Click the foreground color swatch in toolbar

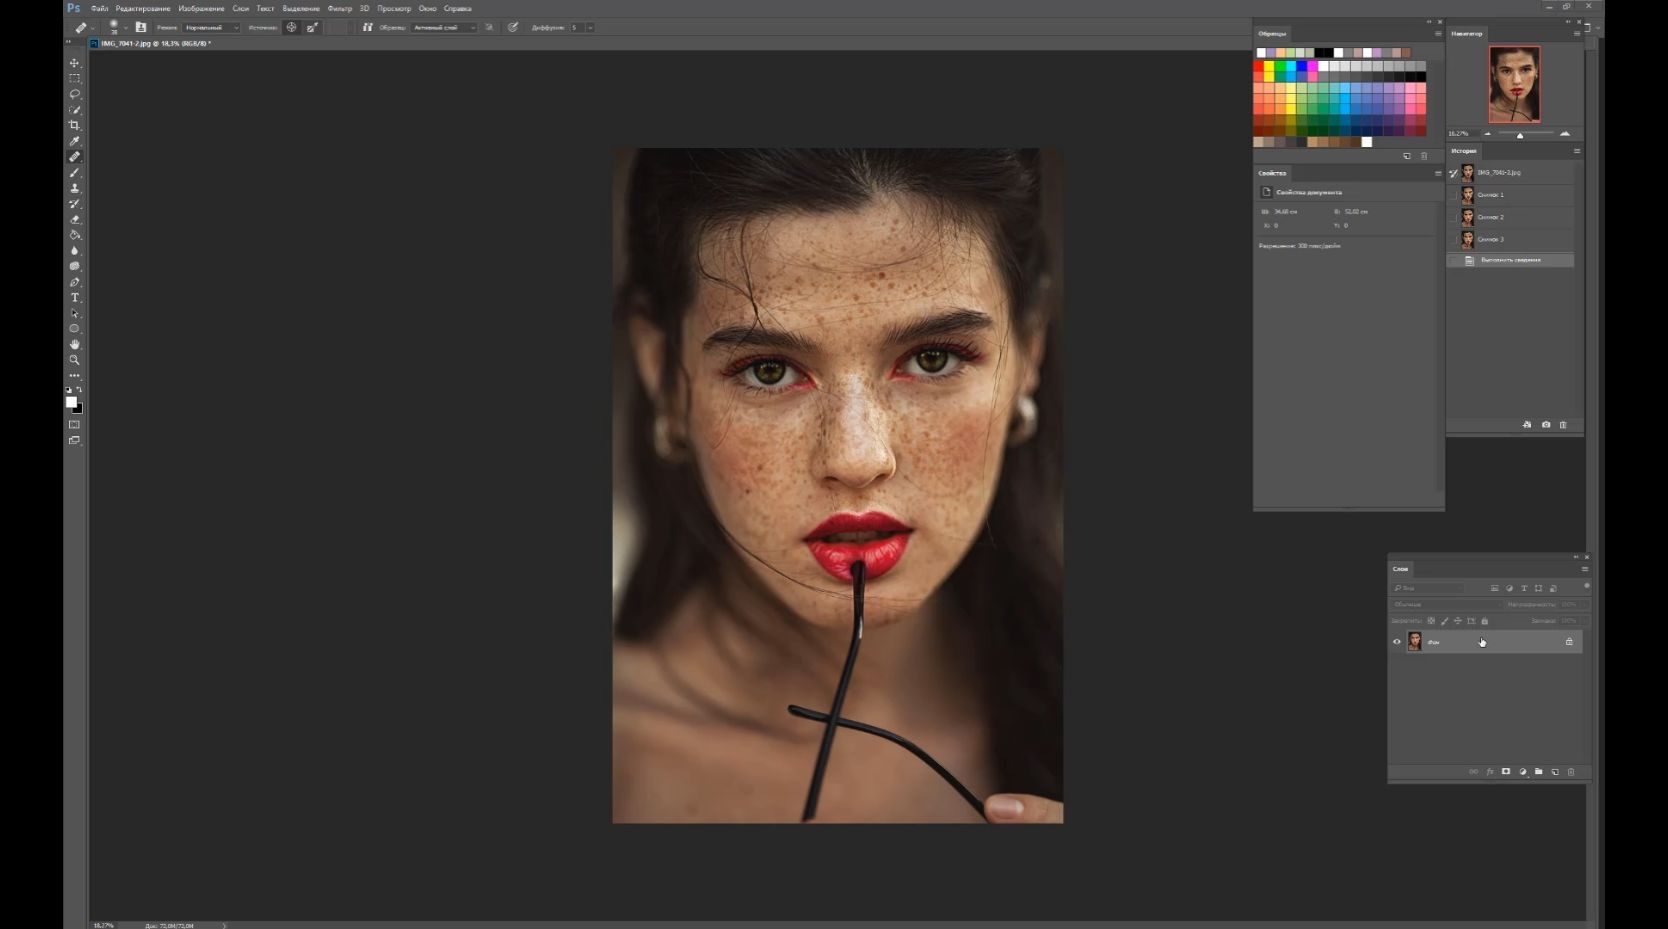pyautogui.click(x=71, y=402)
